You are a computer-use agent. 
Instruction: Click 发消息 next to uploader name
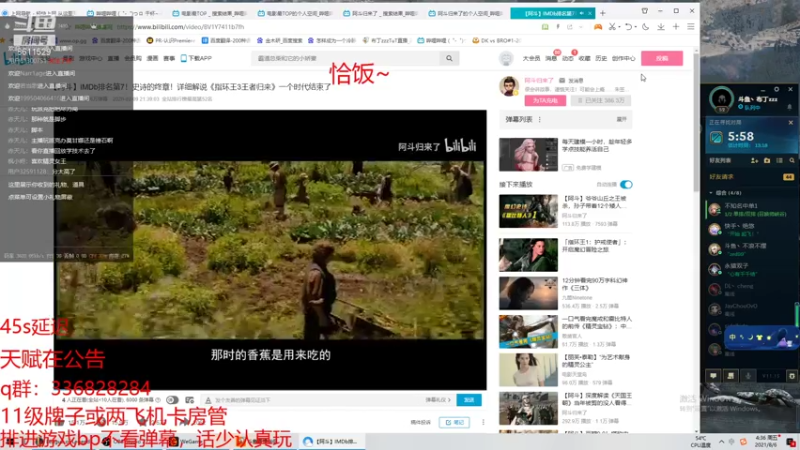572,81
